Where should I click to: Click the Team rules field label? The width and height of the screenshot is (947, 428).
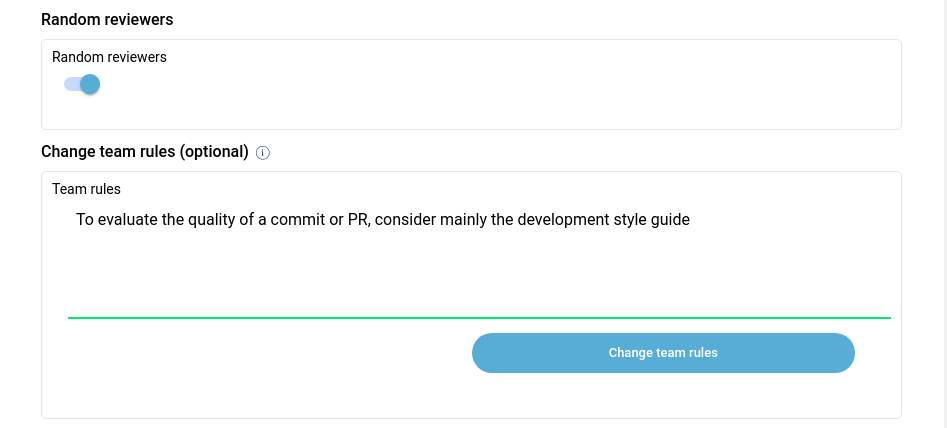(86, 188)
